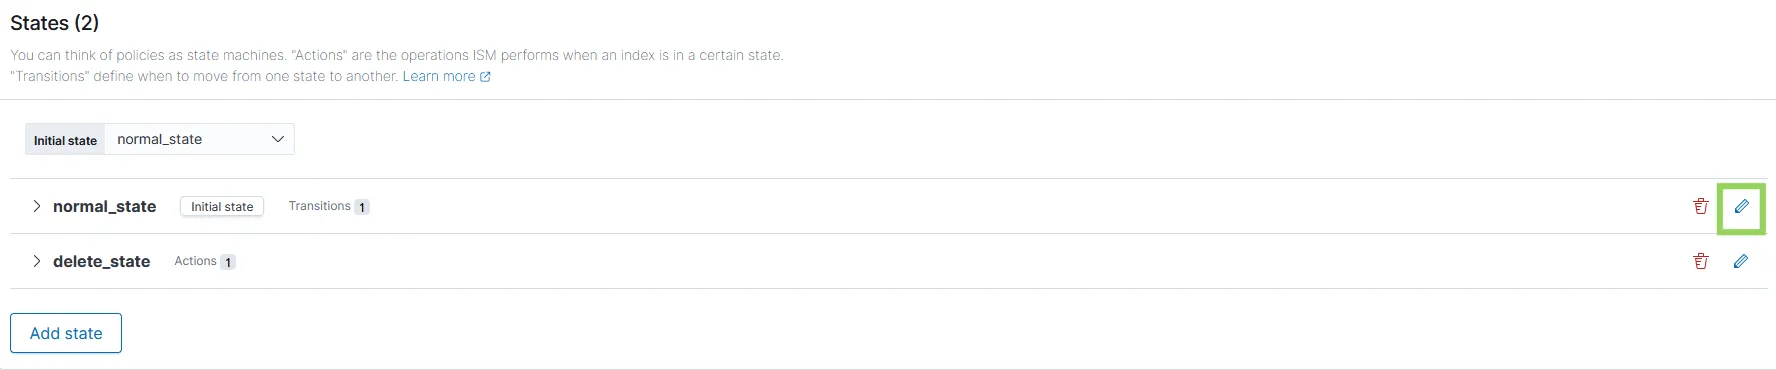Screen dimensions: 1776x370
Task: Edit delete_state with the pencil icon
Action: tap(1741, 261)
